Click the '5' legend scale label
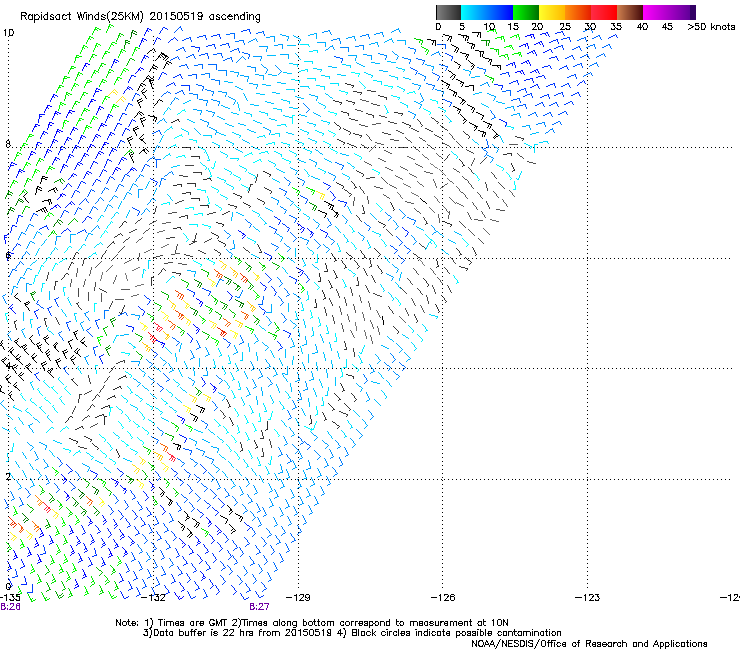 pyautogui.click(x=462, y=27)
